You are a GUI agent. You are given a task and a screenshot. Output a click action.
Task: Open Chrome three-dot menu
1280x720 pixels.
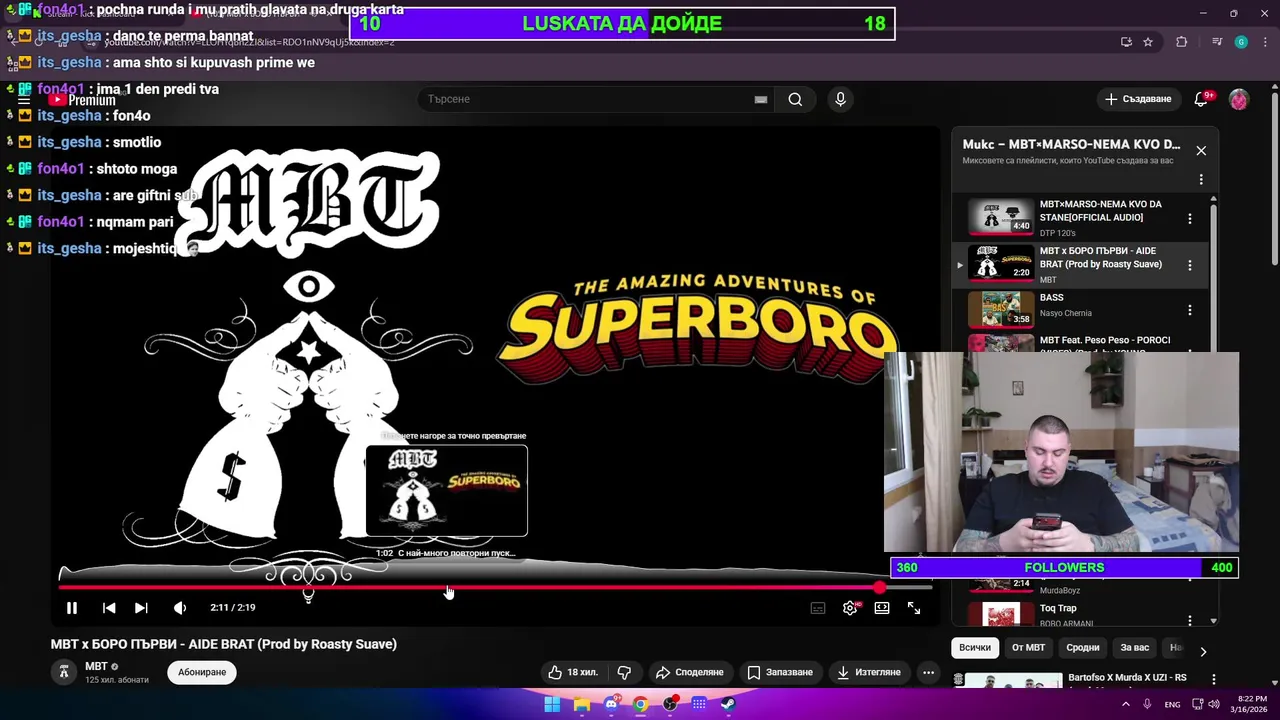pos(1265,42)
